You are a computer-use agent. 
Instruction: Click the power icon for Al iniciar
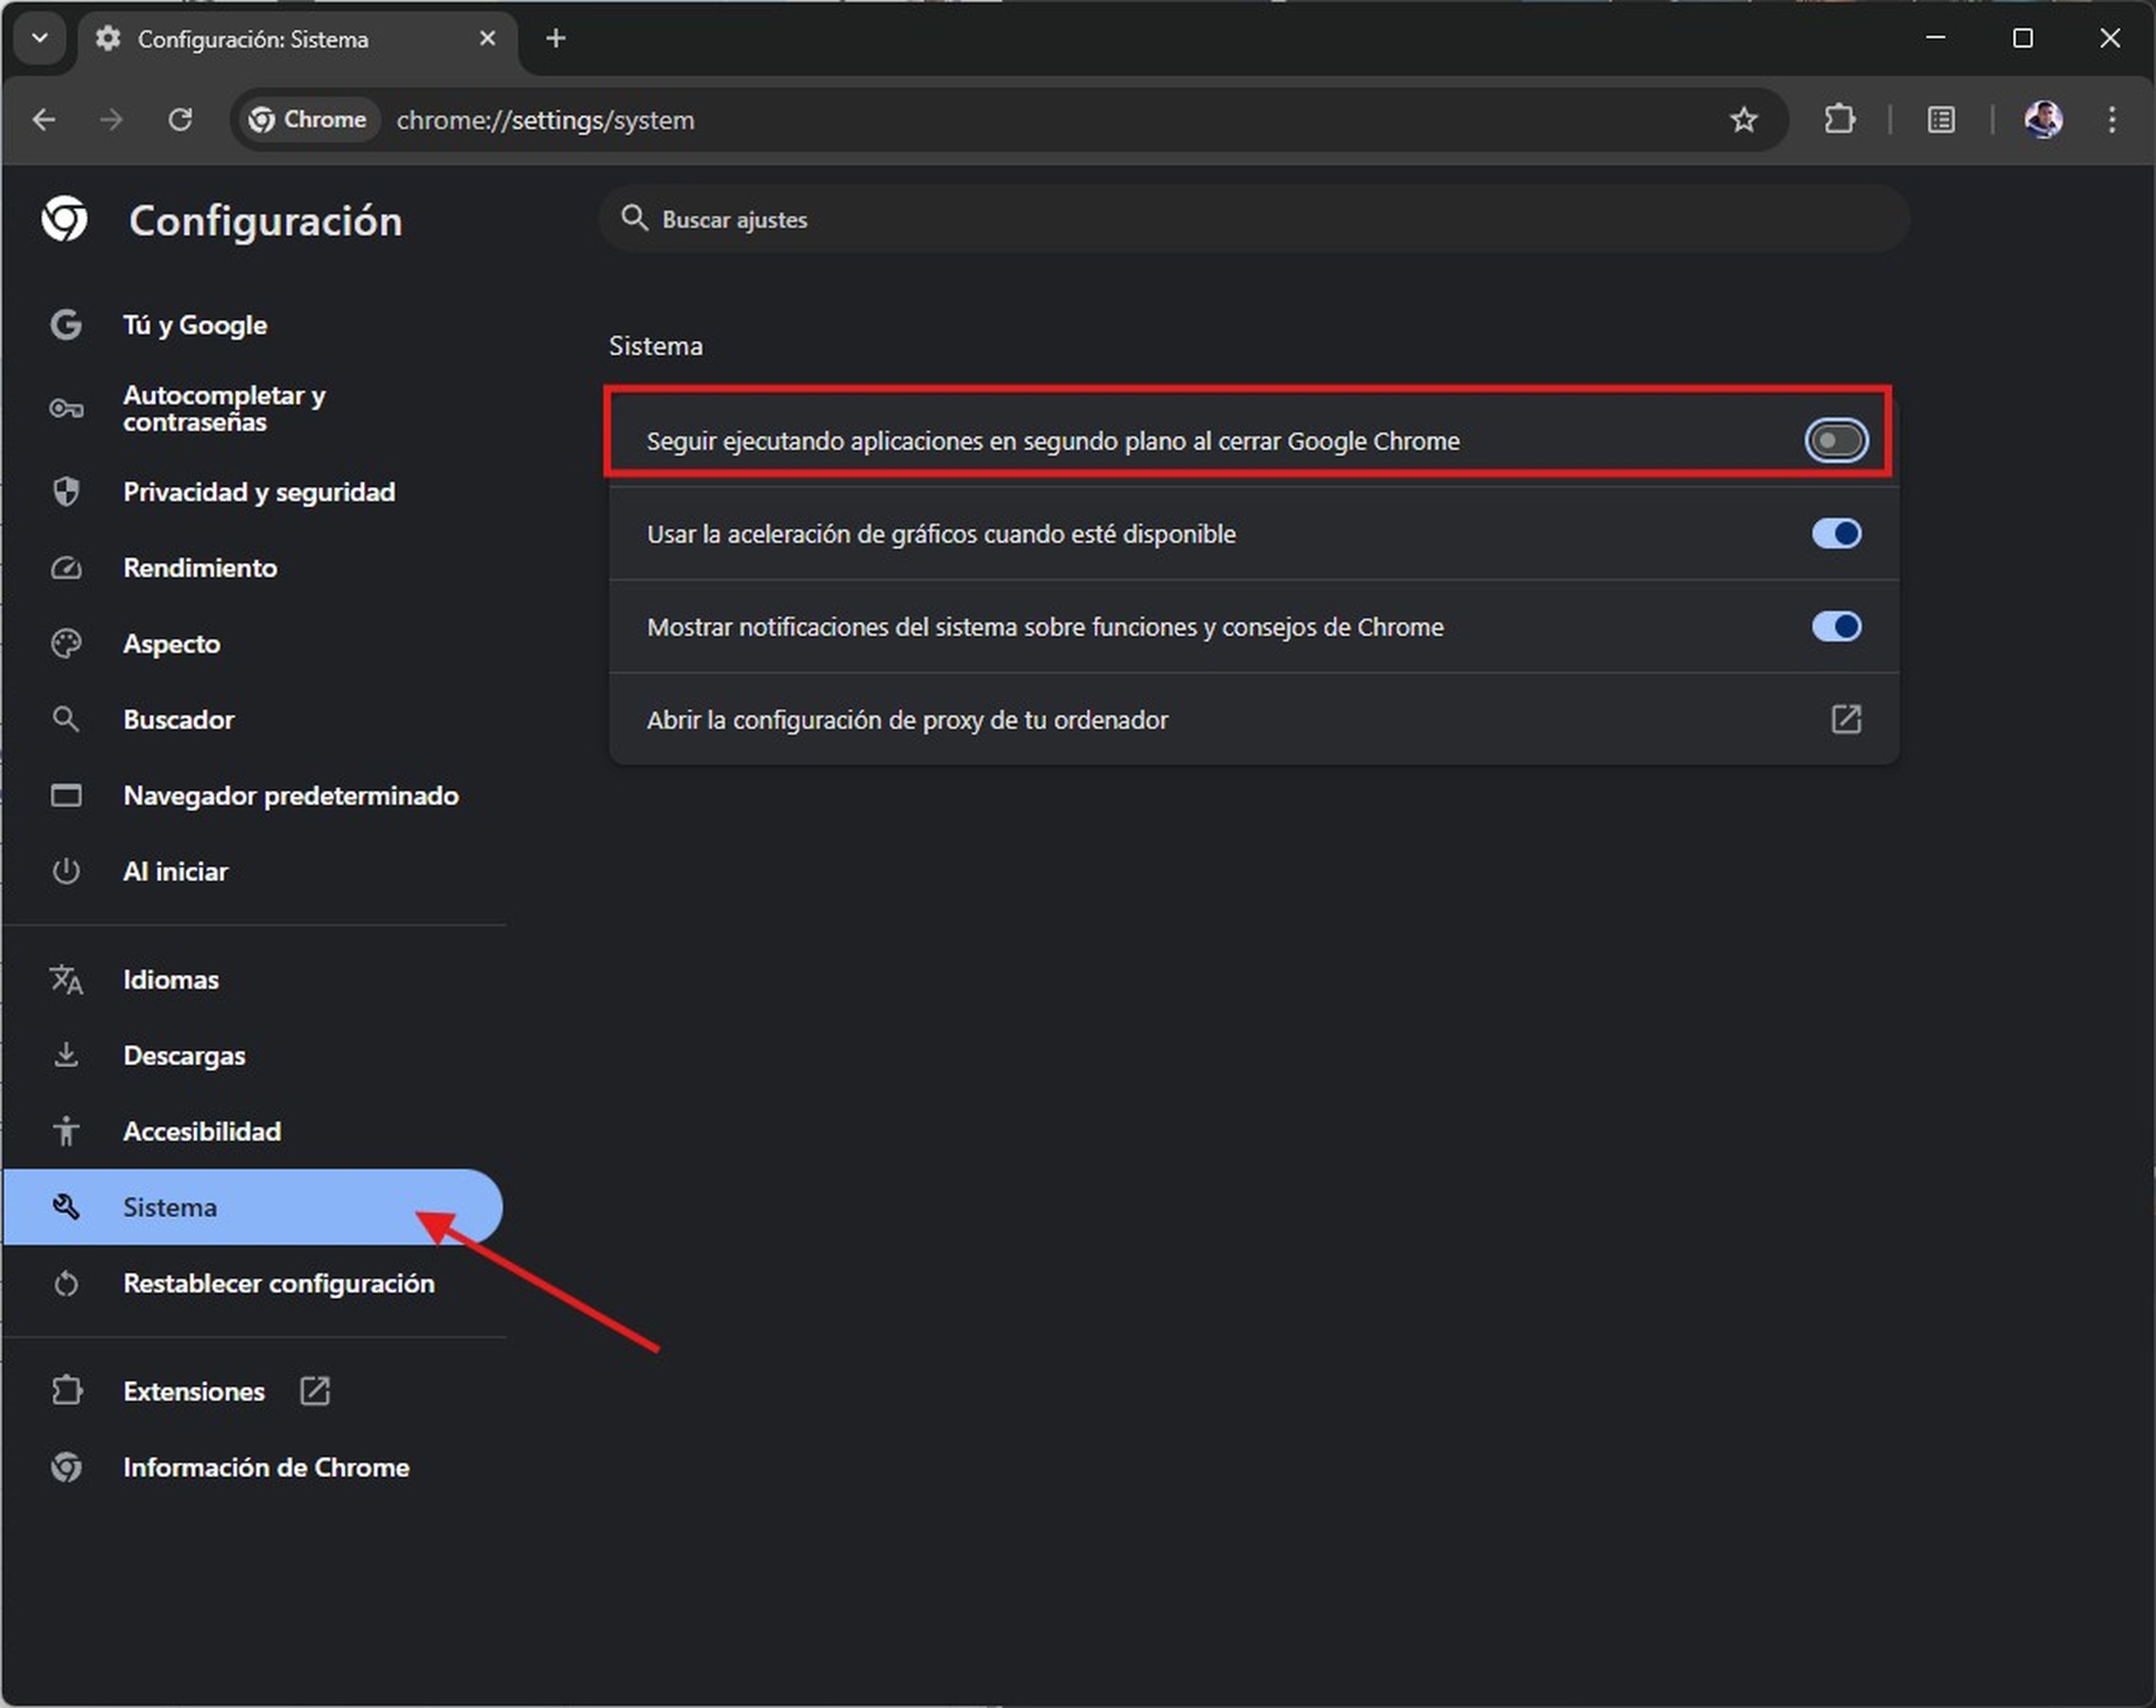[66, 871]
